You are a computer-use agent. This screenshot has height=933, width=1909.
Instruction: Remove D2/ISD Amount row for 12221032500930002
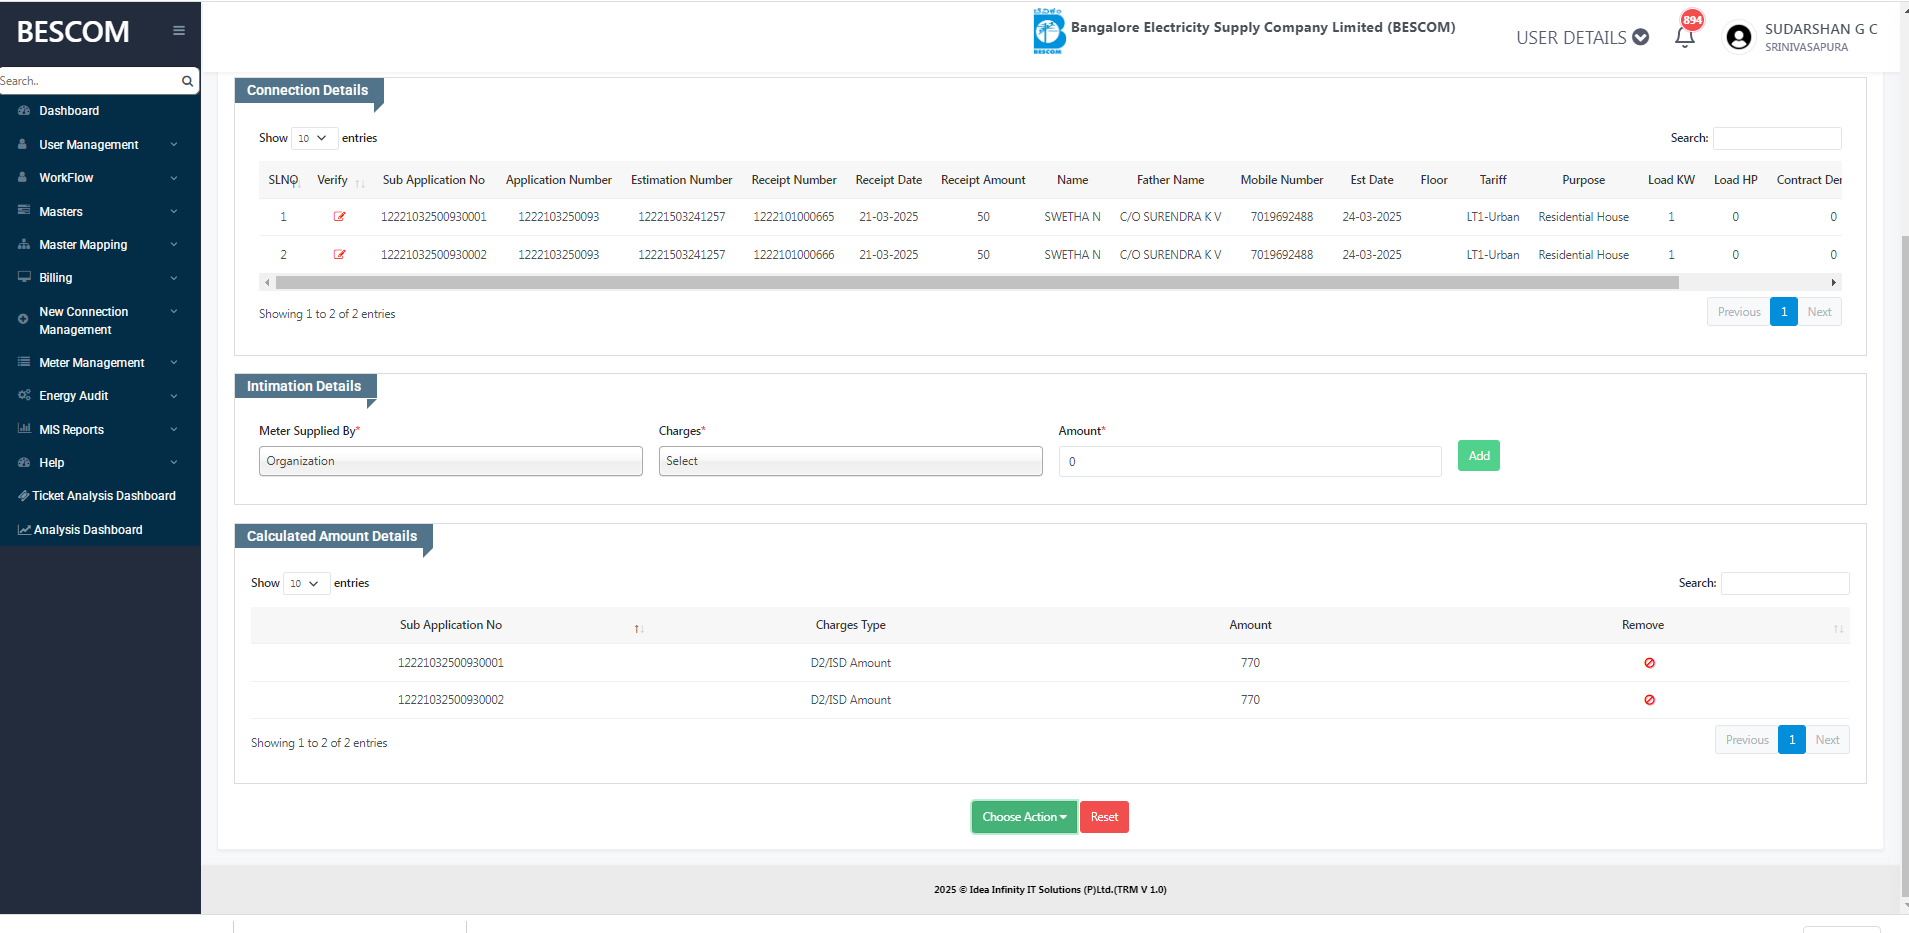(x=1649, y=700)
